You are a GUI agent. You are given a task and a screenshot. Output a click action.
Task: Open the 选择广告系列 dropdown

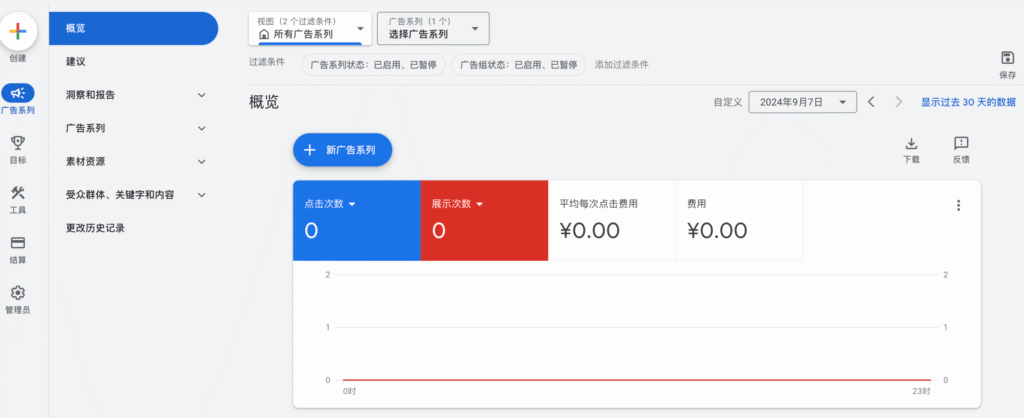tap(433, 28)
